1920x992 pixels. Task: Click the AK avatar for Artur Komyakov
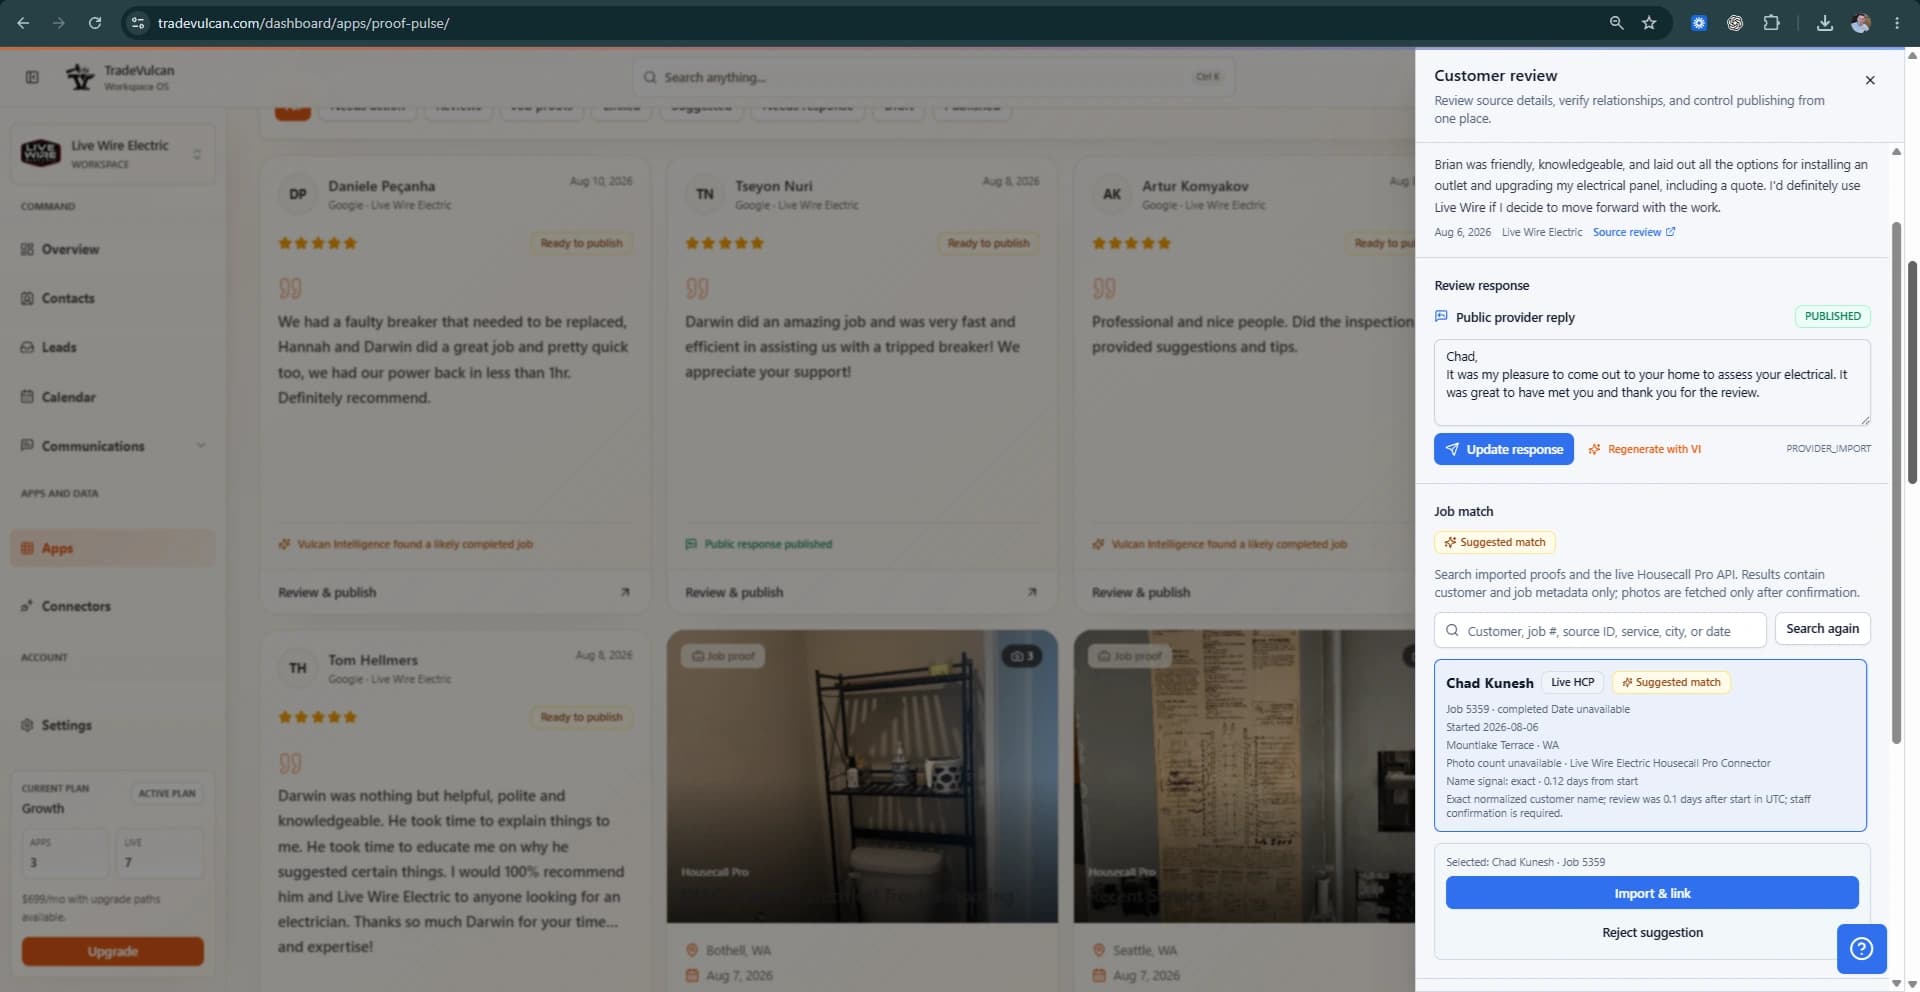1112,194
